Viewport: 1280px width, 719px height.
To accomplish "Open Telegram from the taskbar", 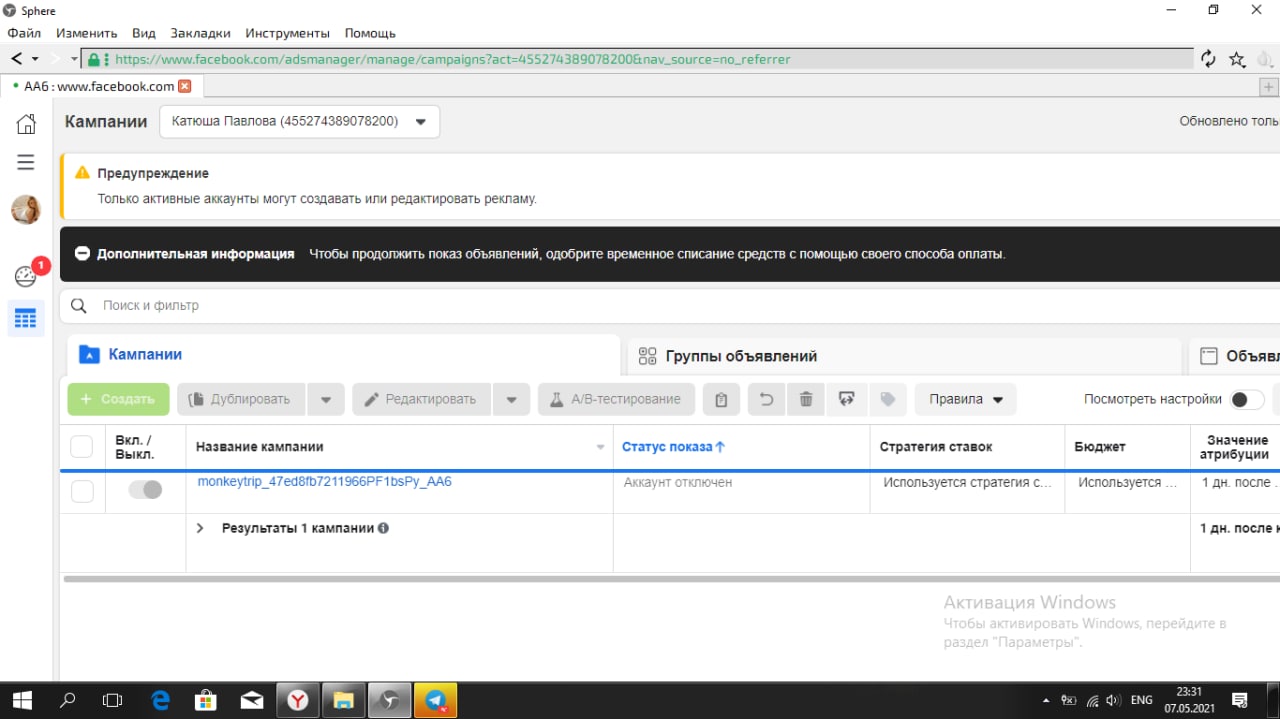I will point(436,700).
